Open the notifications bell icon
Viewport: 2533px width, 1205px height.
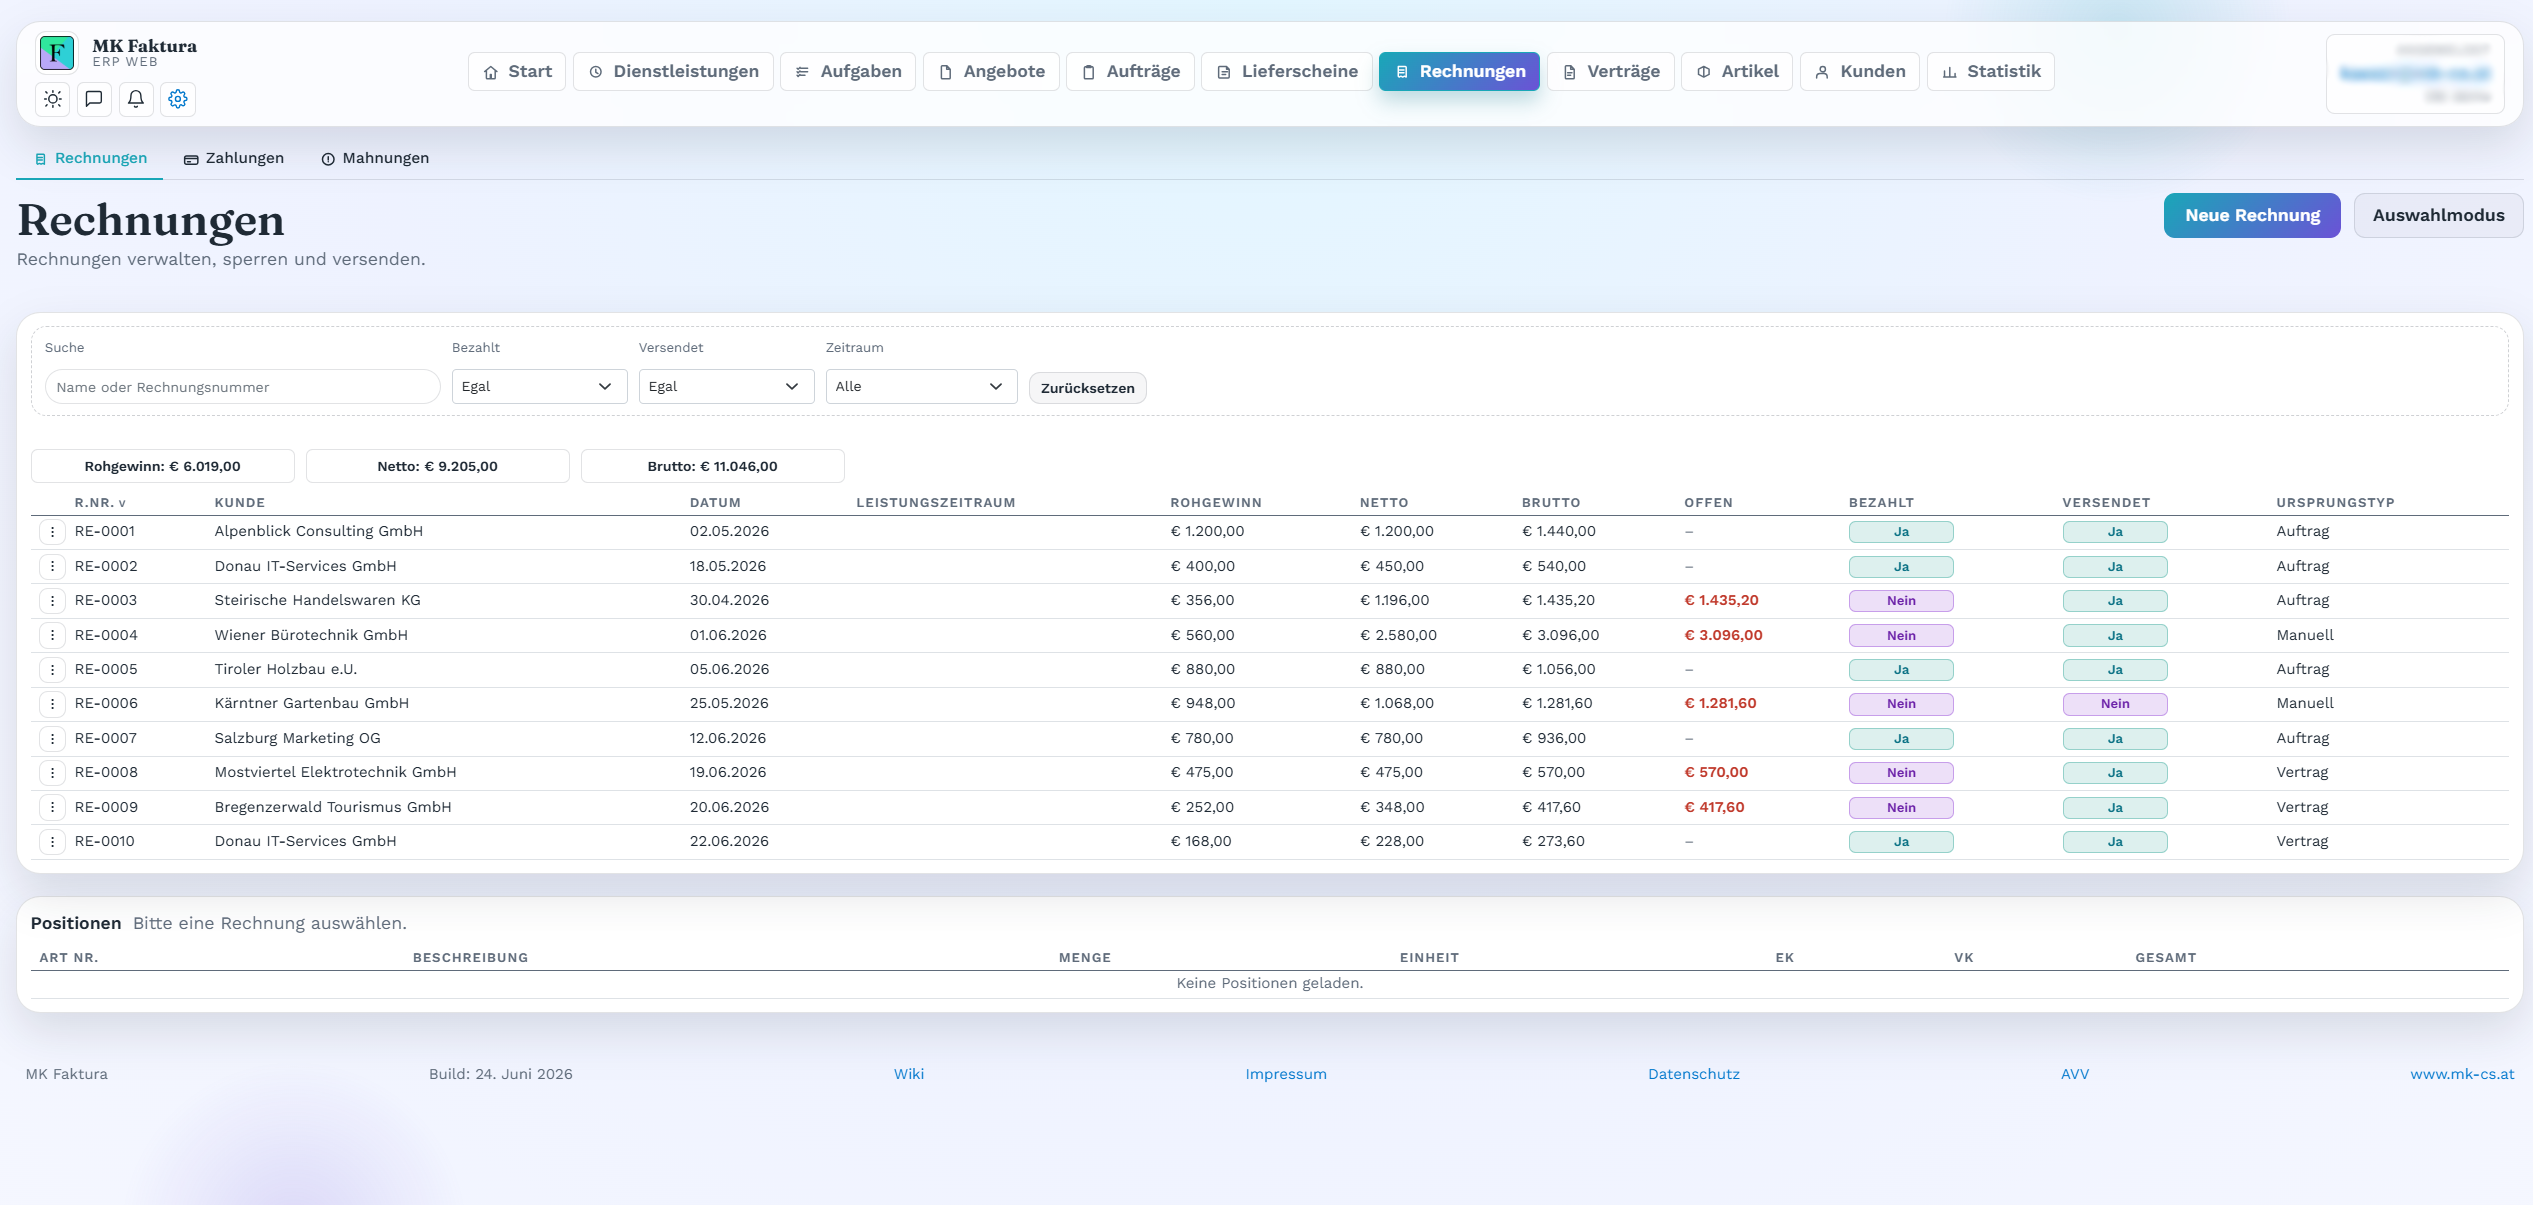136,99
